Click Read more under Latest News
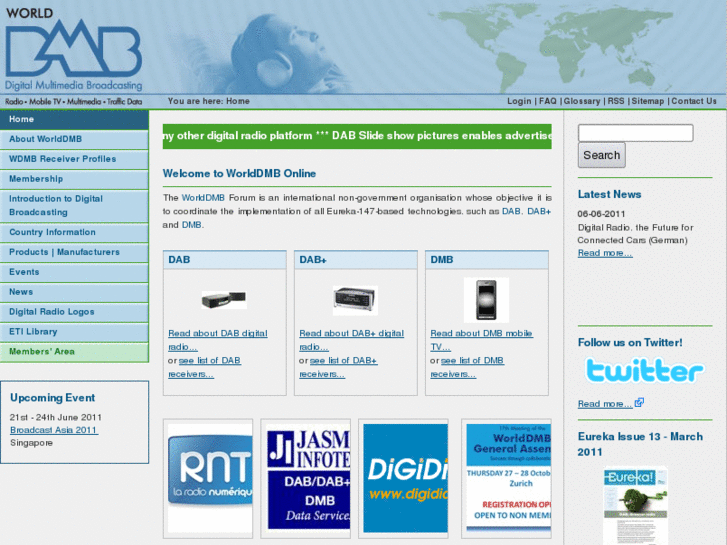 coord(605,253)
